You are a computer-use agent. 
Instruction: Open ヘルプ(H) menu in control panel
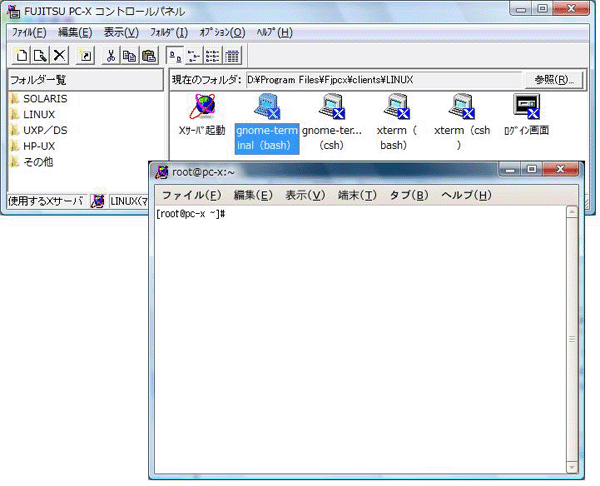pos(274,33)
